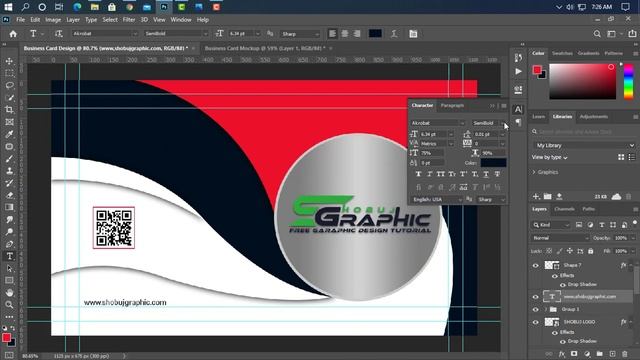Open the Create Warped Text option
This screenshot has width=640, height=360.
394,34
